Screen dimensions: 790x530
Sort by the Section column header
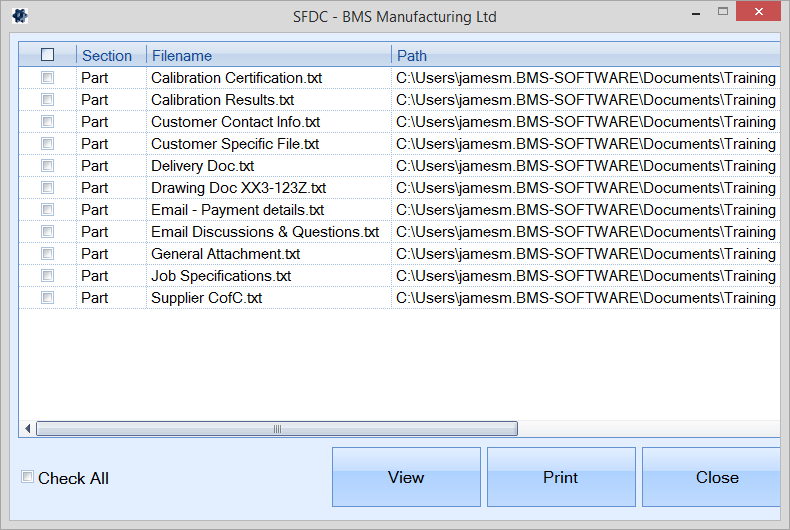click(107, 56)
